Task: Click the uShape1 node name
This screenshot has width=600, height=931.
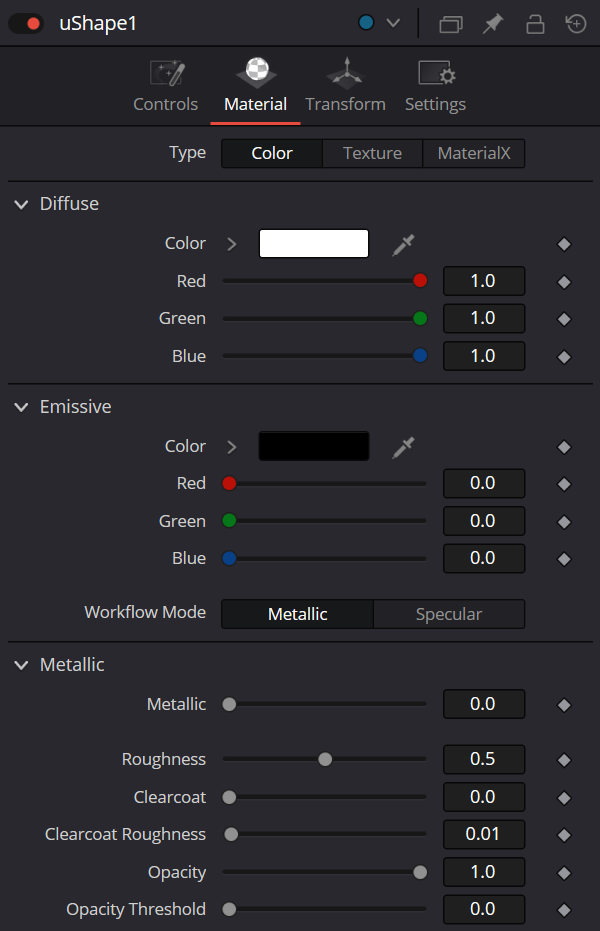Action: pos(98,24)
